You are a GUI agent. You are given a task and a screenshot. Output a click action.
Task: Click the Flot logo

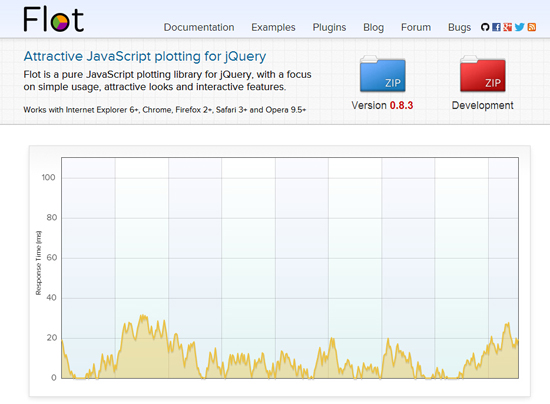53,20
